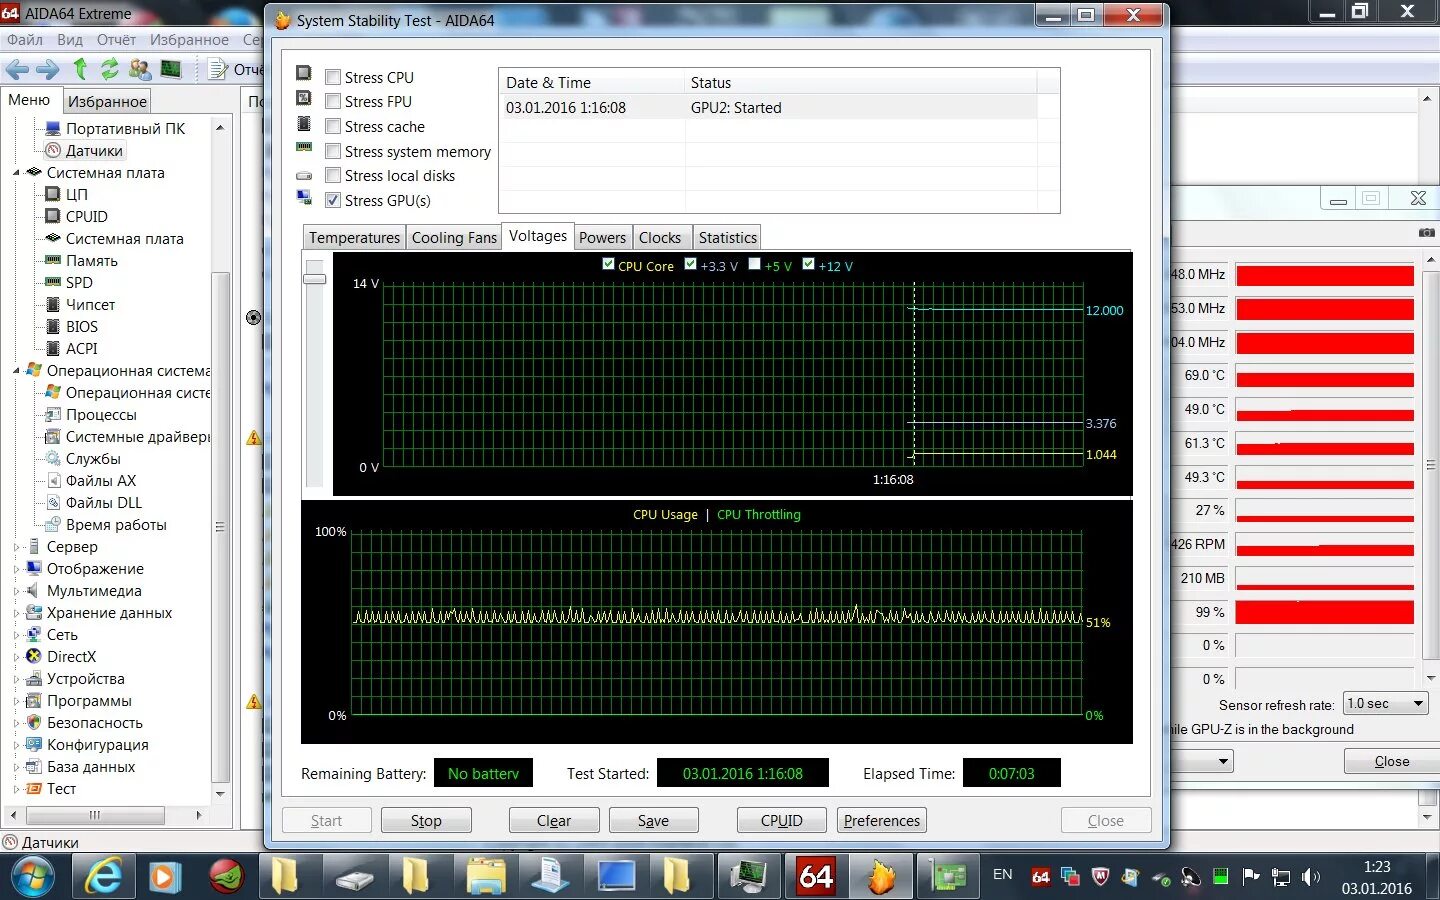Click Close button in GPU-Z window
Viewport: 1440px width, 900px height.
coord(1391,761)
